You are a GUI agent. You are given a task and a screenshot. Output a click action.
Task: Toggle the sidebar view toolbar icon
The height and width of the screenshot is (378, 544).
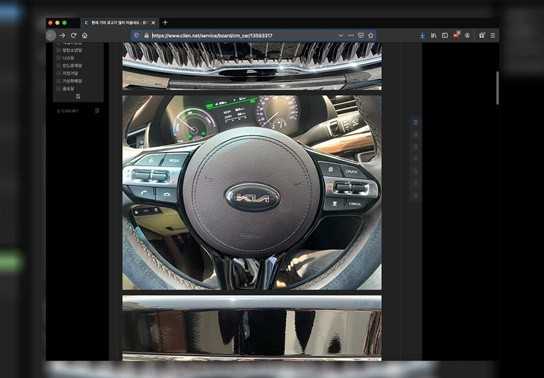coord(445,35)
